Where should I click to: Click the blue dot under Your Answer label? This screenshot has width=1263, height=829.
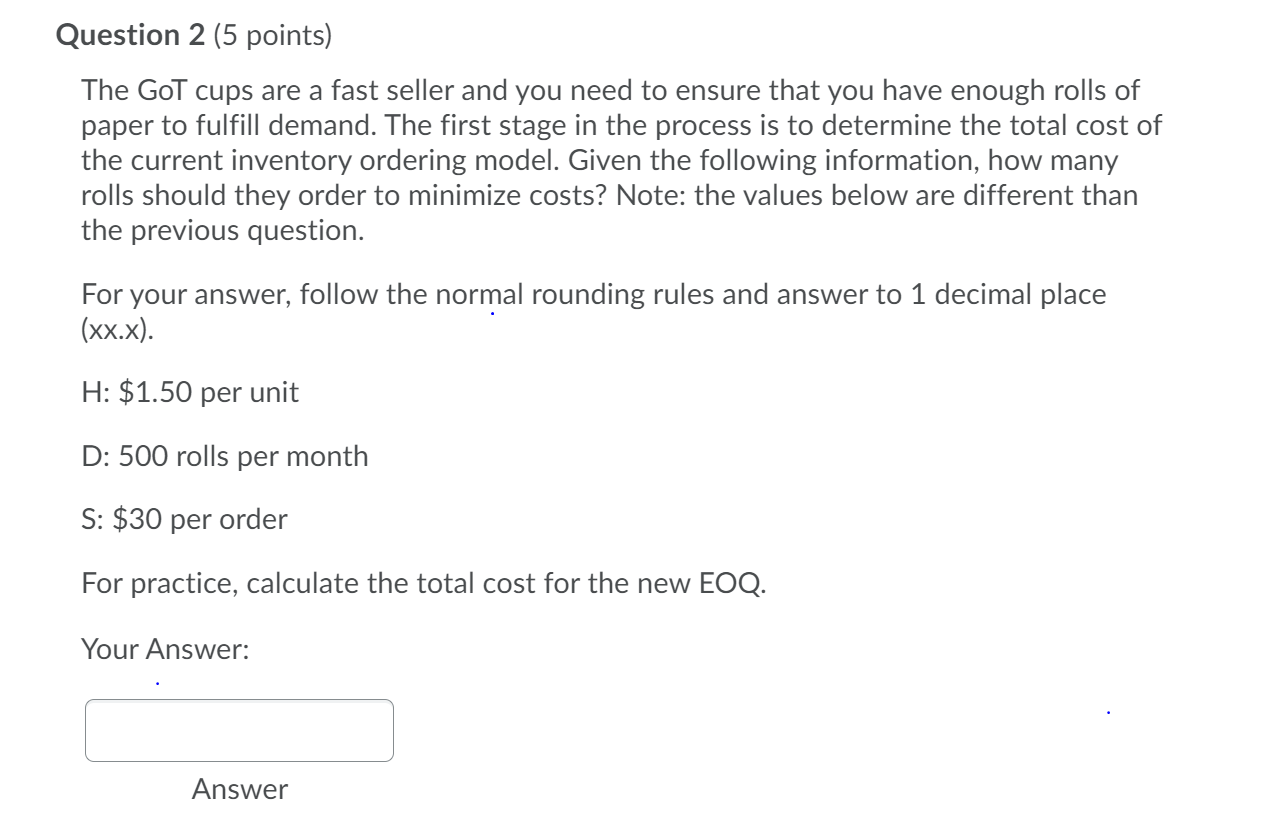(156, 681)
